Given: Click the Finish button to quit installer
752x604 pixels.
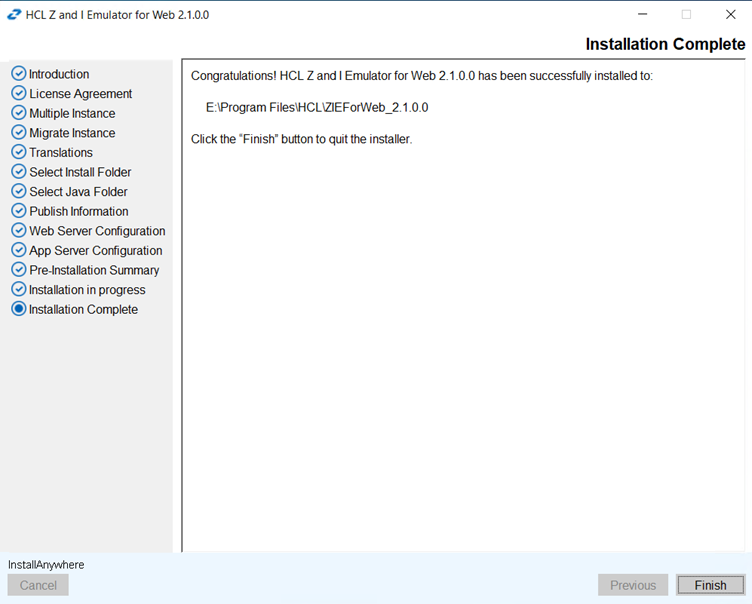Looking at the screenshot, I should pyautogui.click(x=710, y=585).
